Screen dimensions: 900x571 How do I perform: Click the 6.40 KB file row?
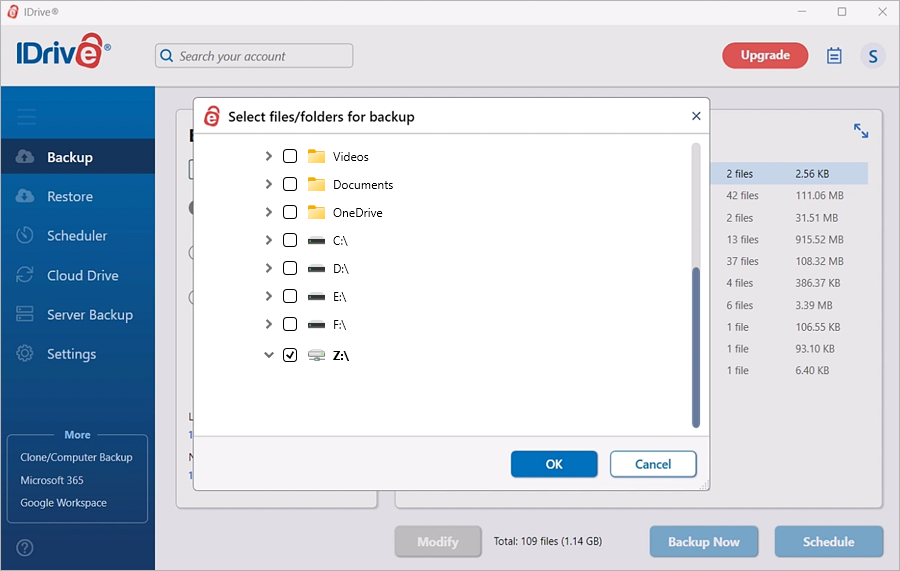789,370
